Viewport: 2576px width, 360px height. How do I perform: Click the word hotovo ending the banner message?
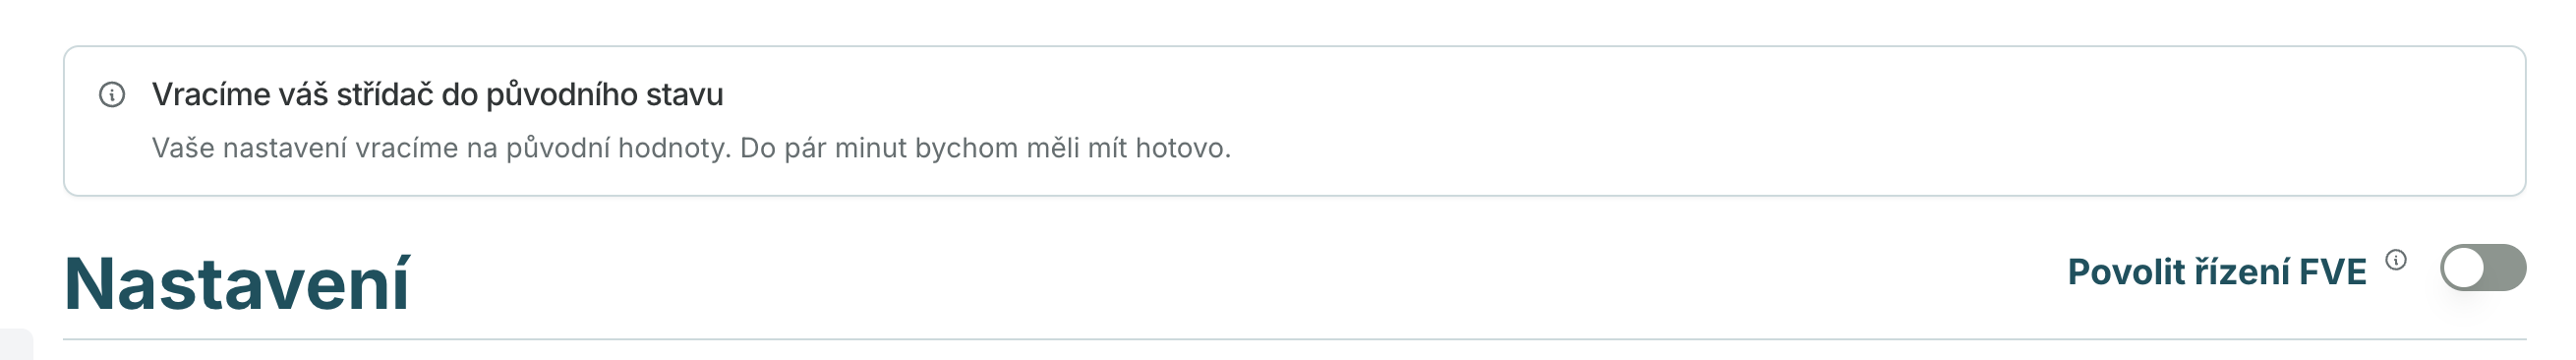coord(1182,148)
